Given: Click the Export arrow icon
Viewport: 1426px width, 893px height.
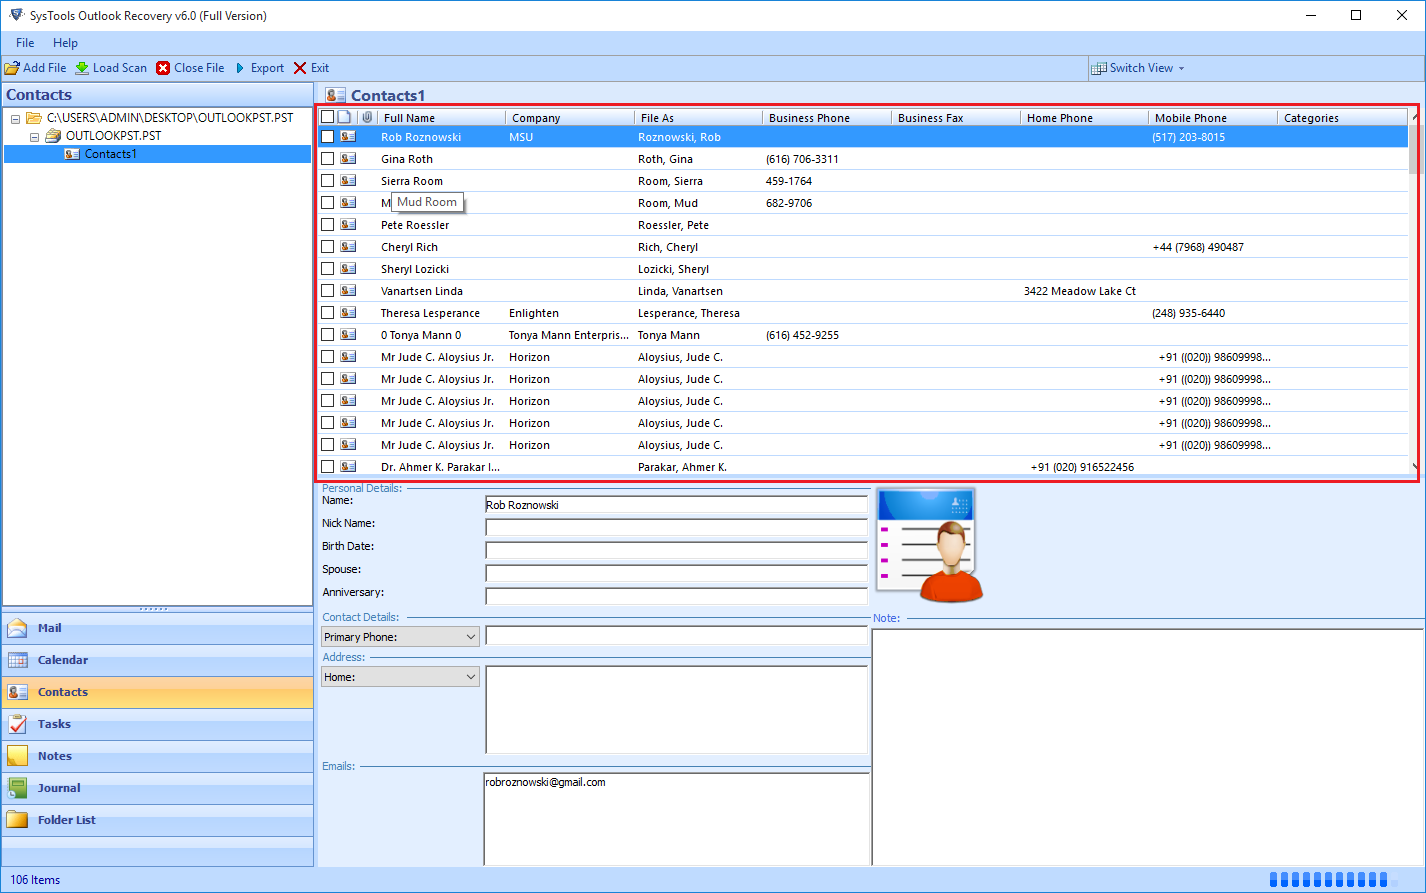Looking at the screenshot, I should pyautogui.click(x=240, y=68).
